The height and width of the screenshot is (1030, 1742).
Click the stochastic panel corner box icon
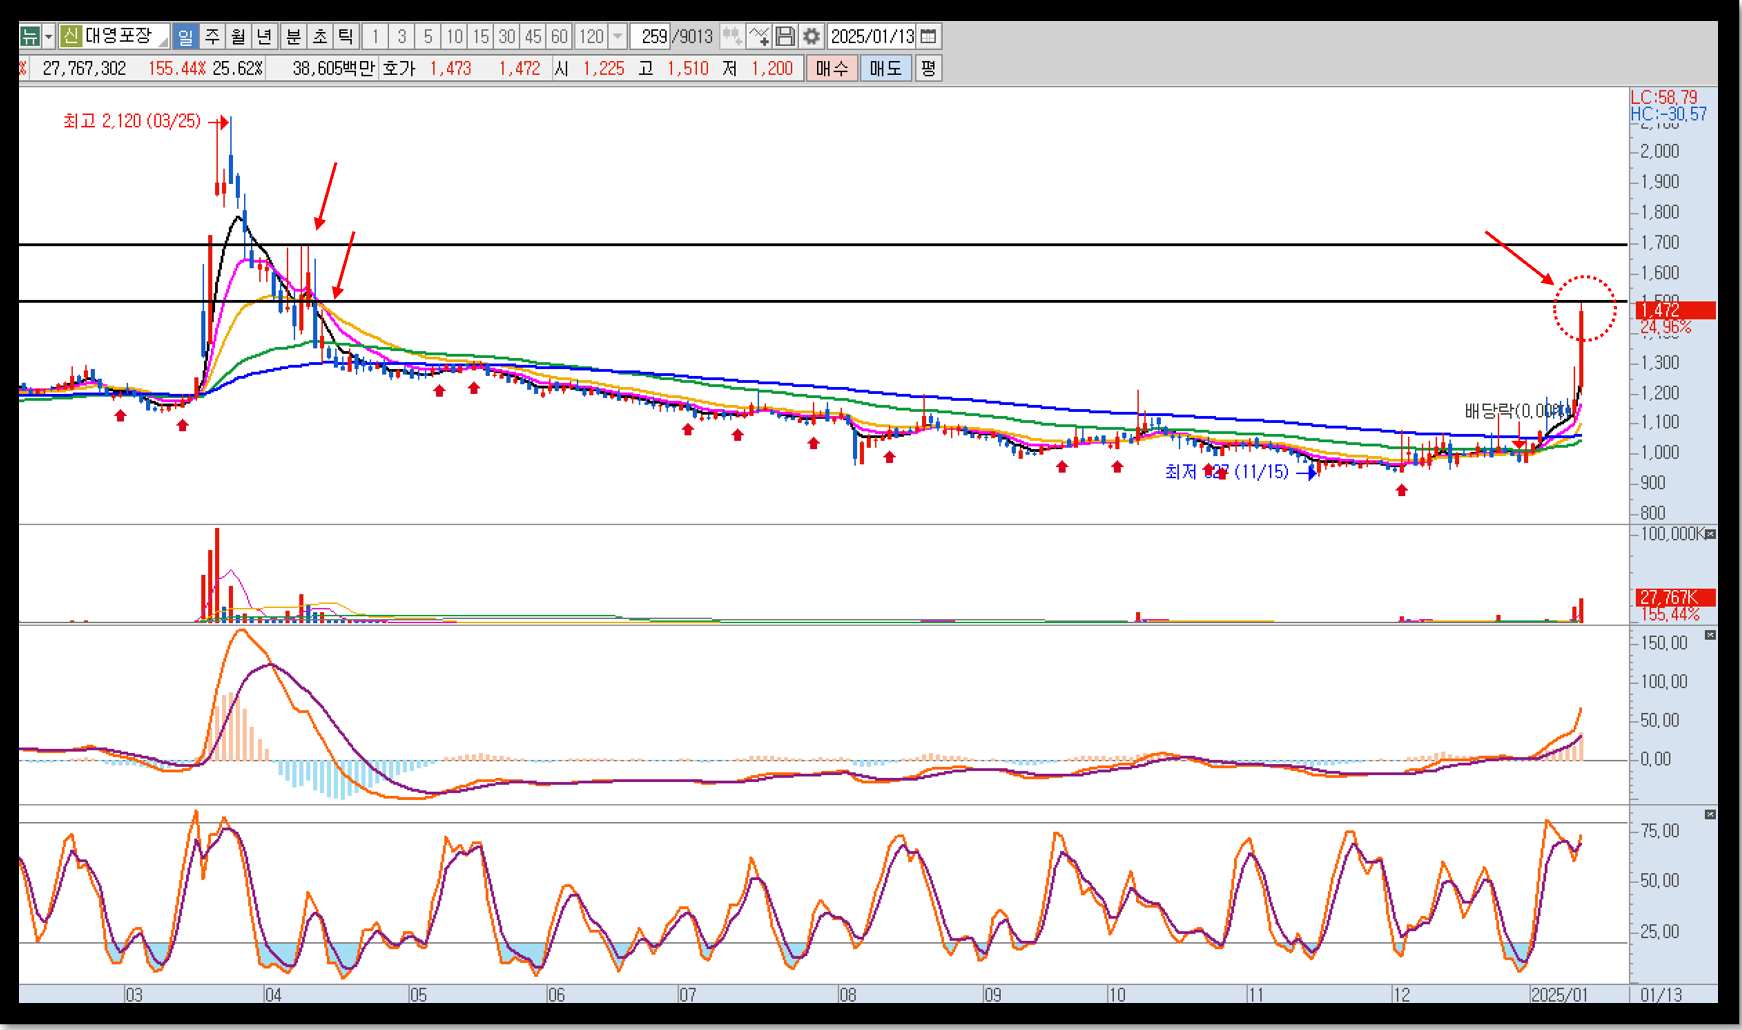1710,815
